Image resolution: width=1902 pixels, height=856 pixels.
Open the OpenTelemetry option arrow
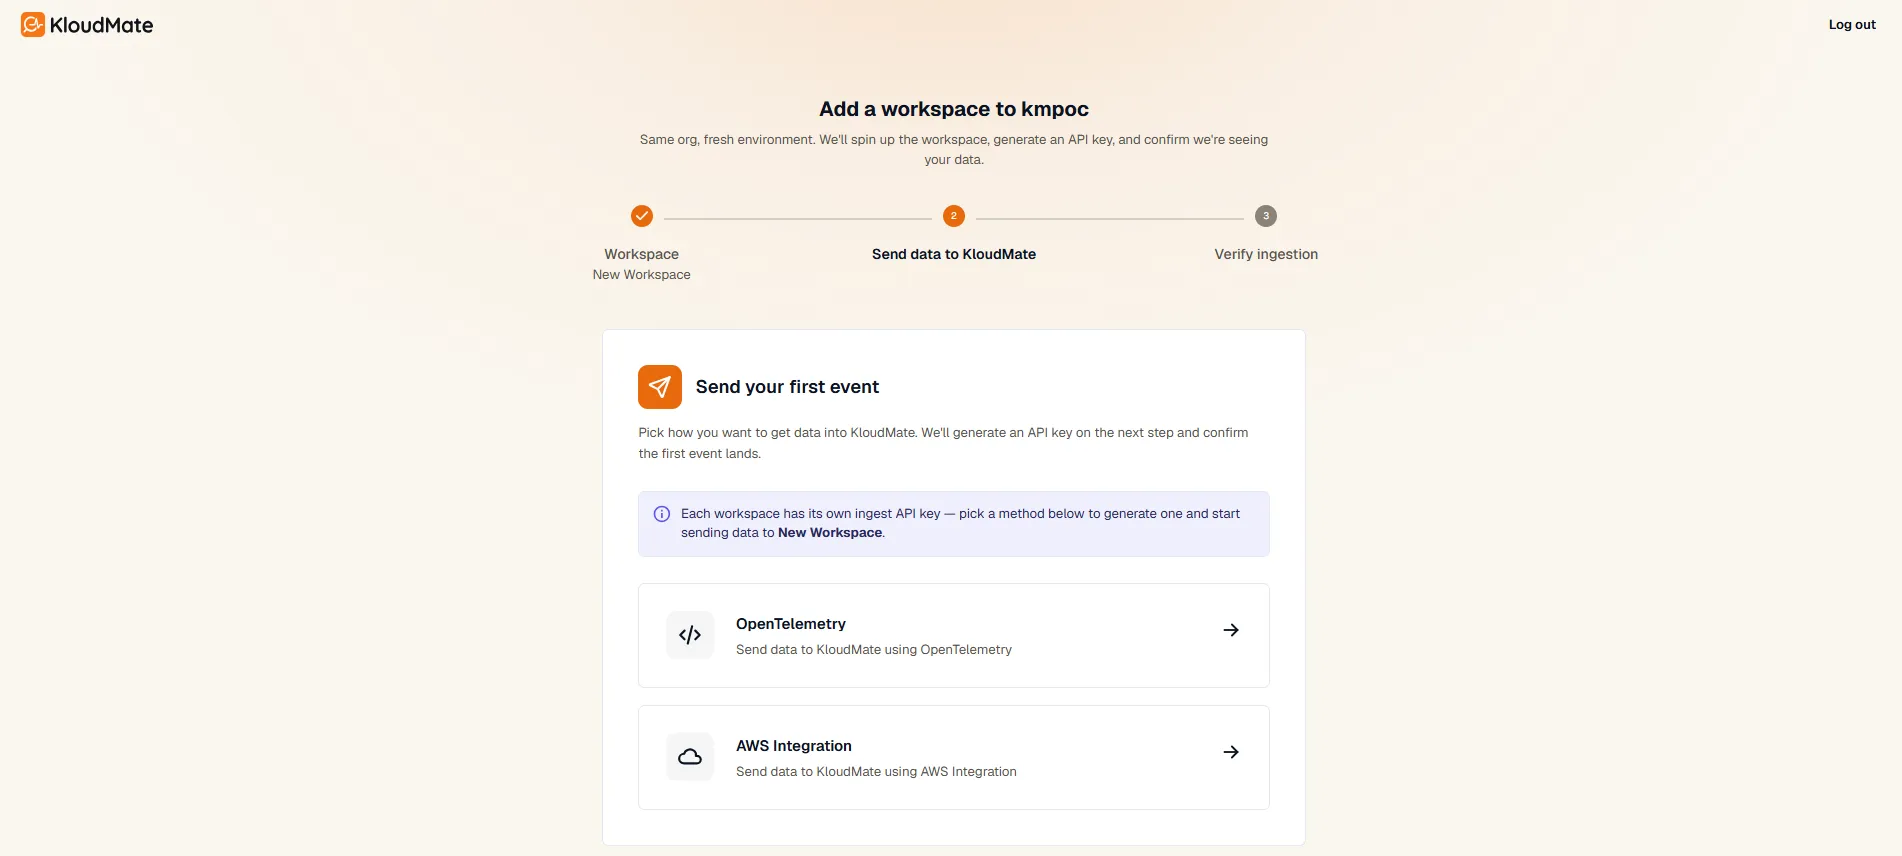pos(1231,630)
